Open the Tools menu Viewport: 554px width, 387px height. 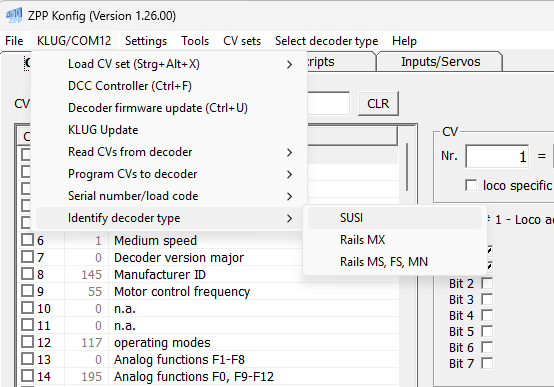coord(195,41)
